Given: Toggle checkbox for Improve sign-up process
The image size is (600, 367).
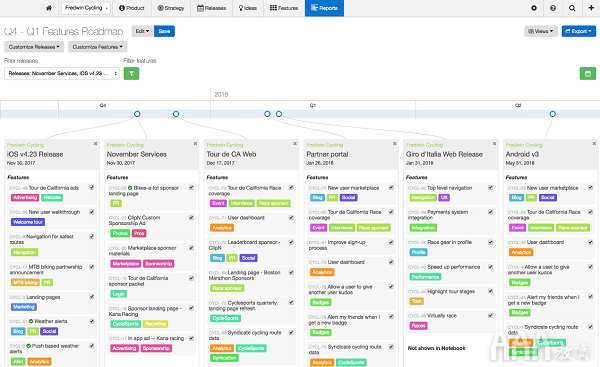Looking at the screenshot, I should pyautogui.click(x=391, y=242).
